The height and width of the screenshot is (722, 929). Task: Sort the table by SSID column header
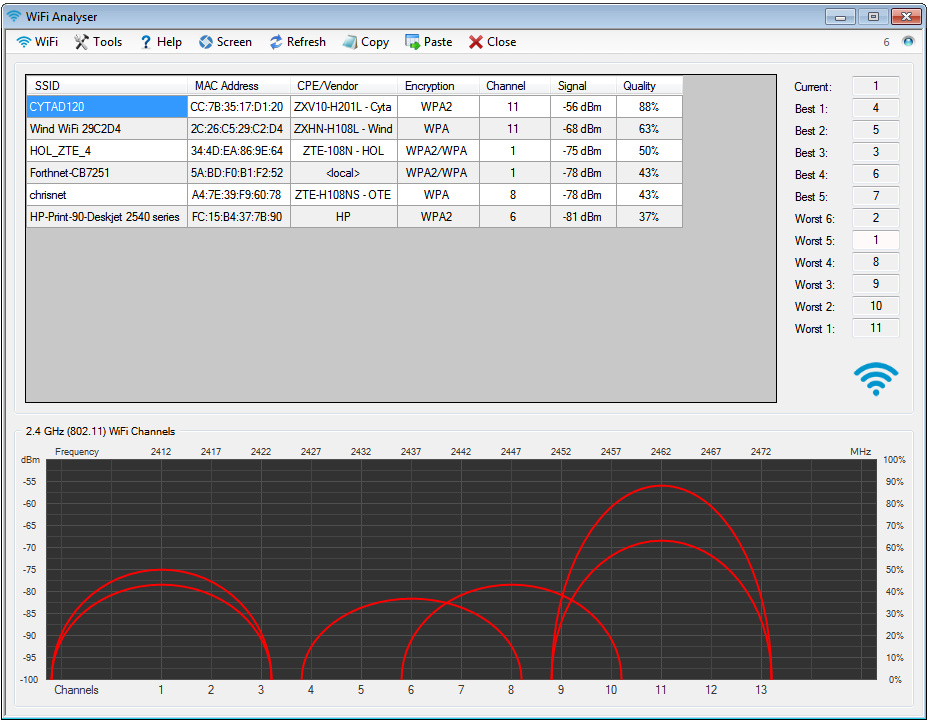(106, 86)
